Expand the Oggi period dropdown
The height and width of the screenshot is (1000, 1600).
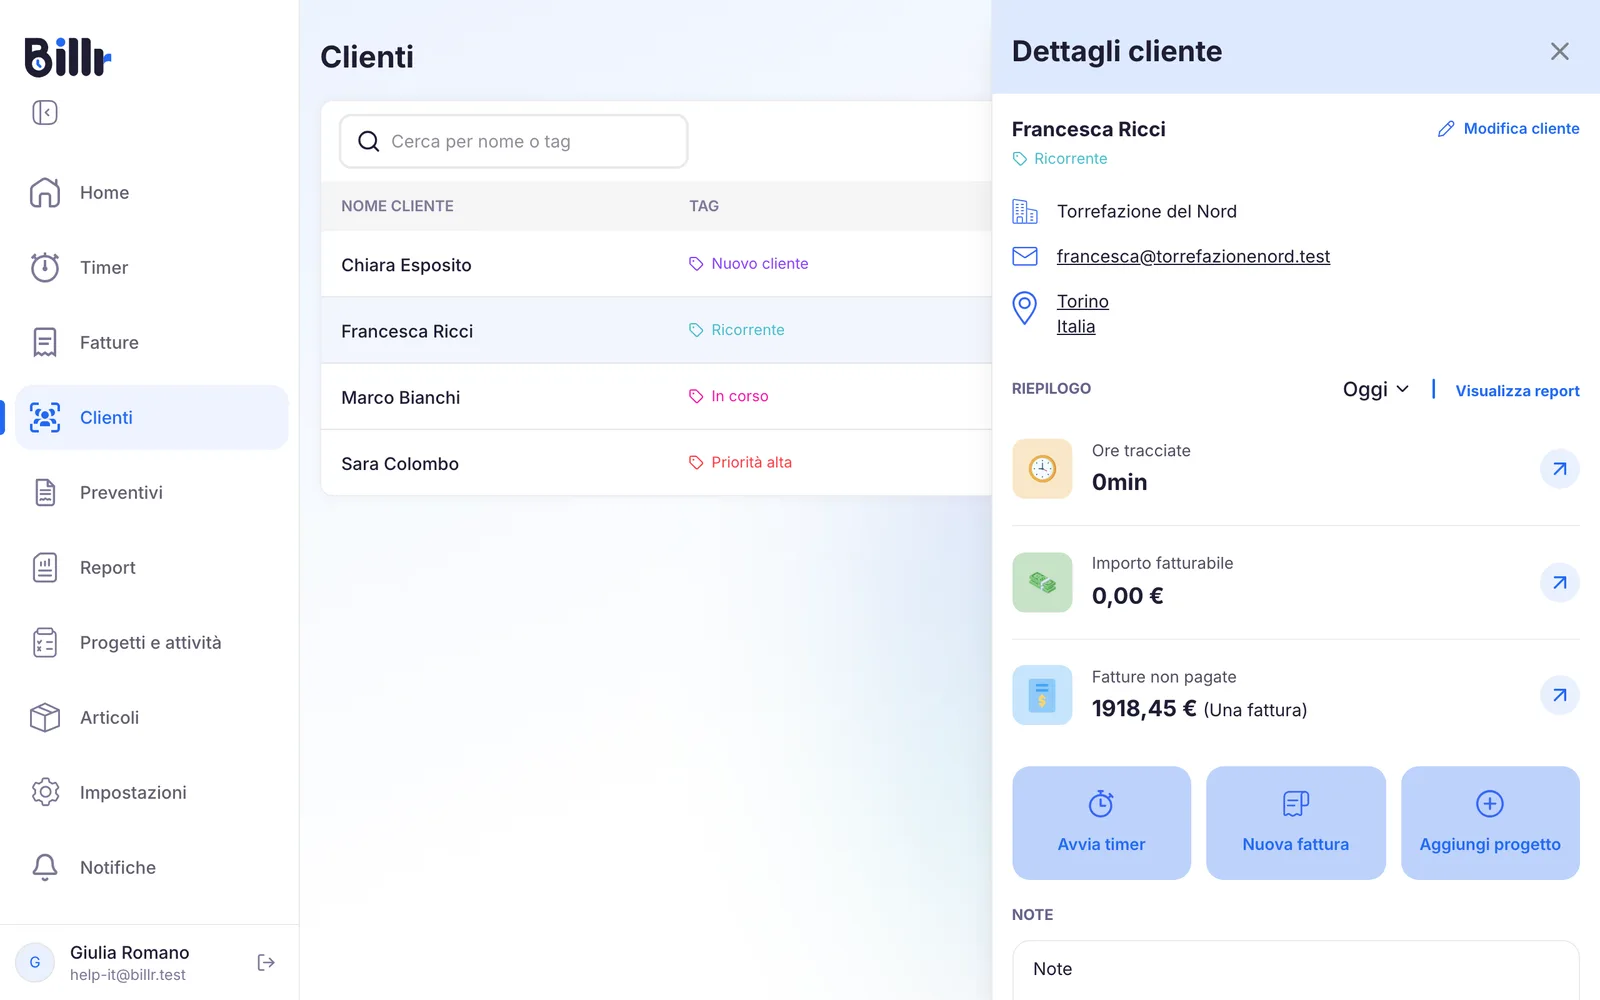1376,389
